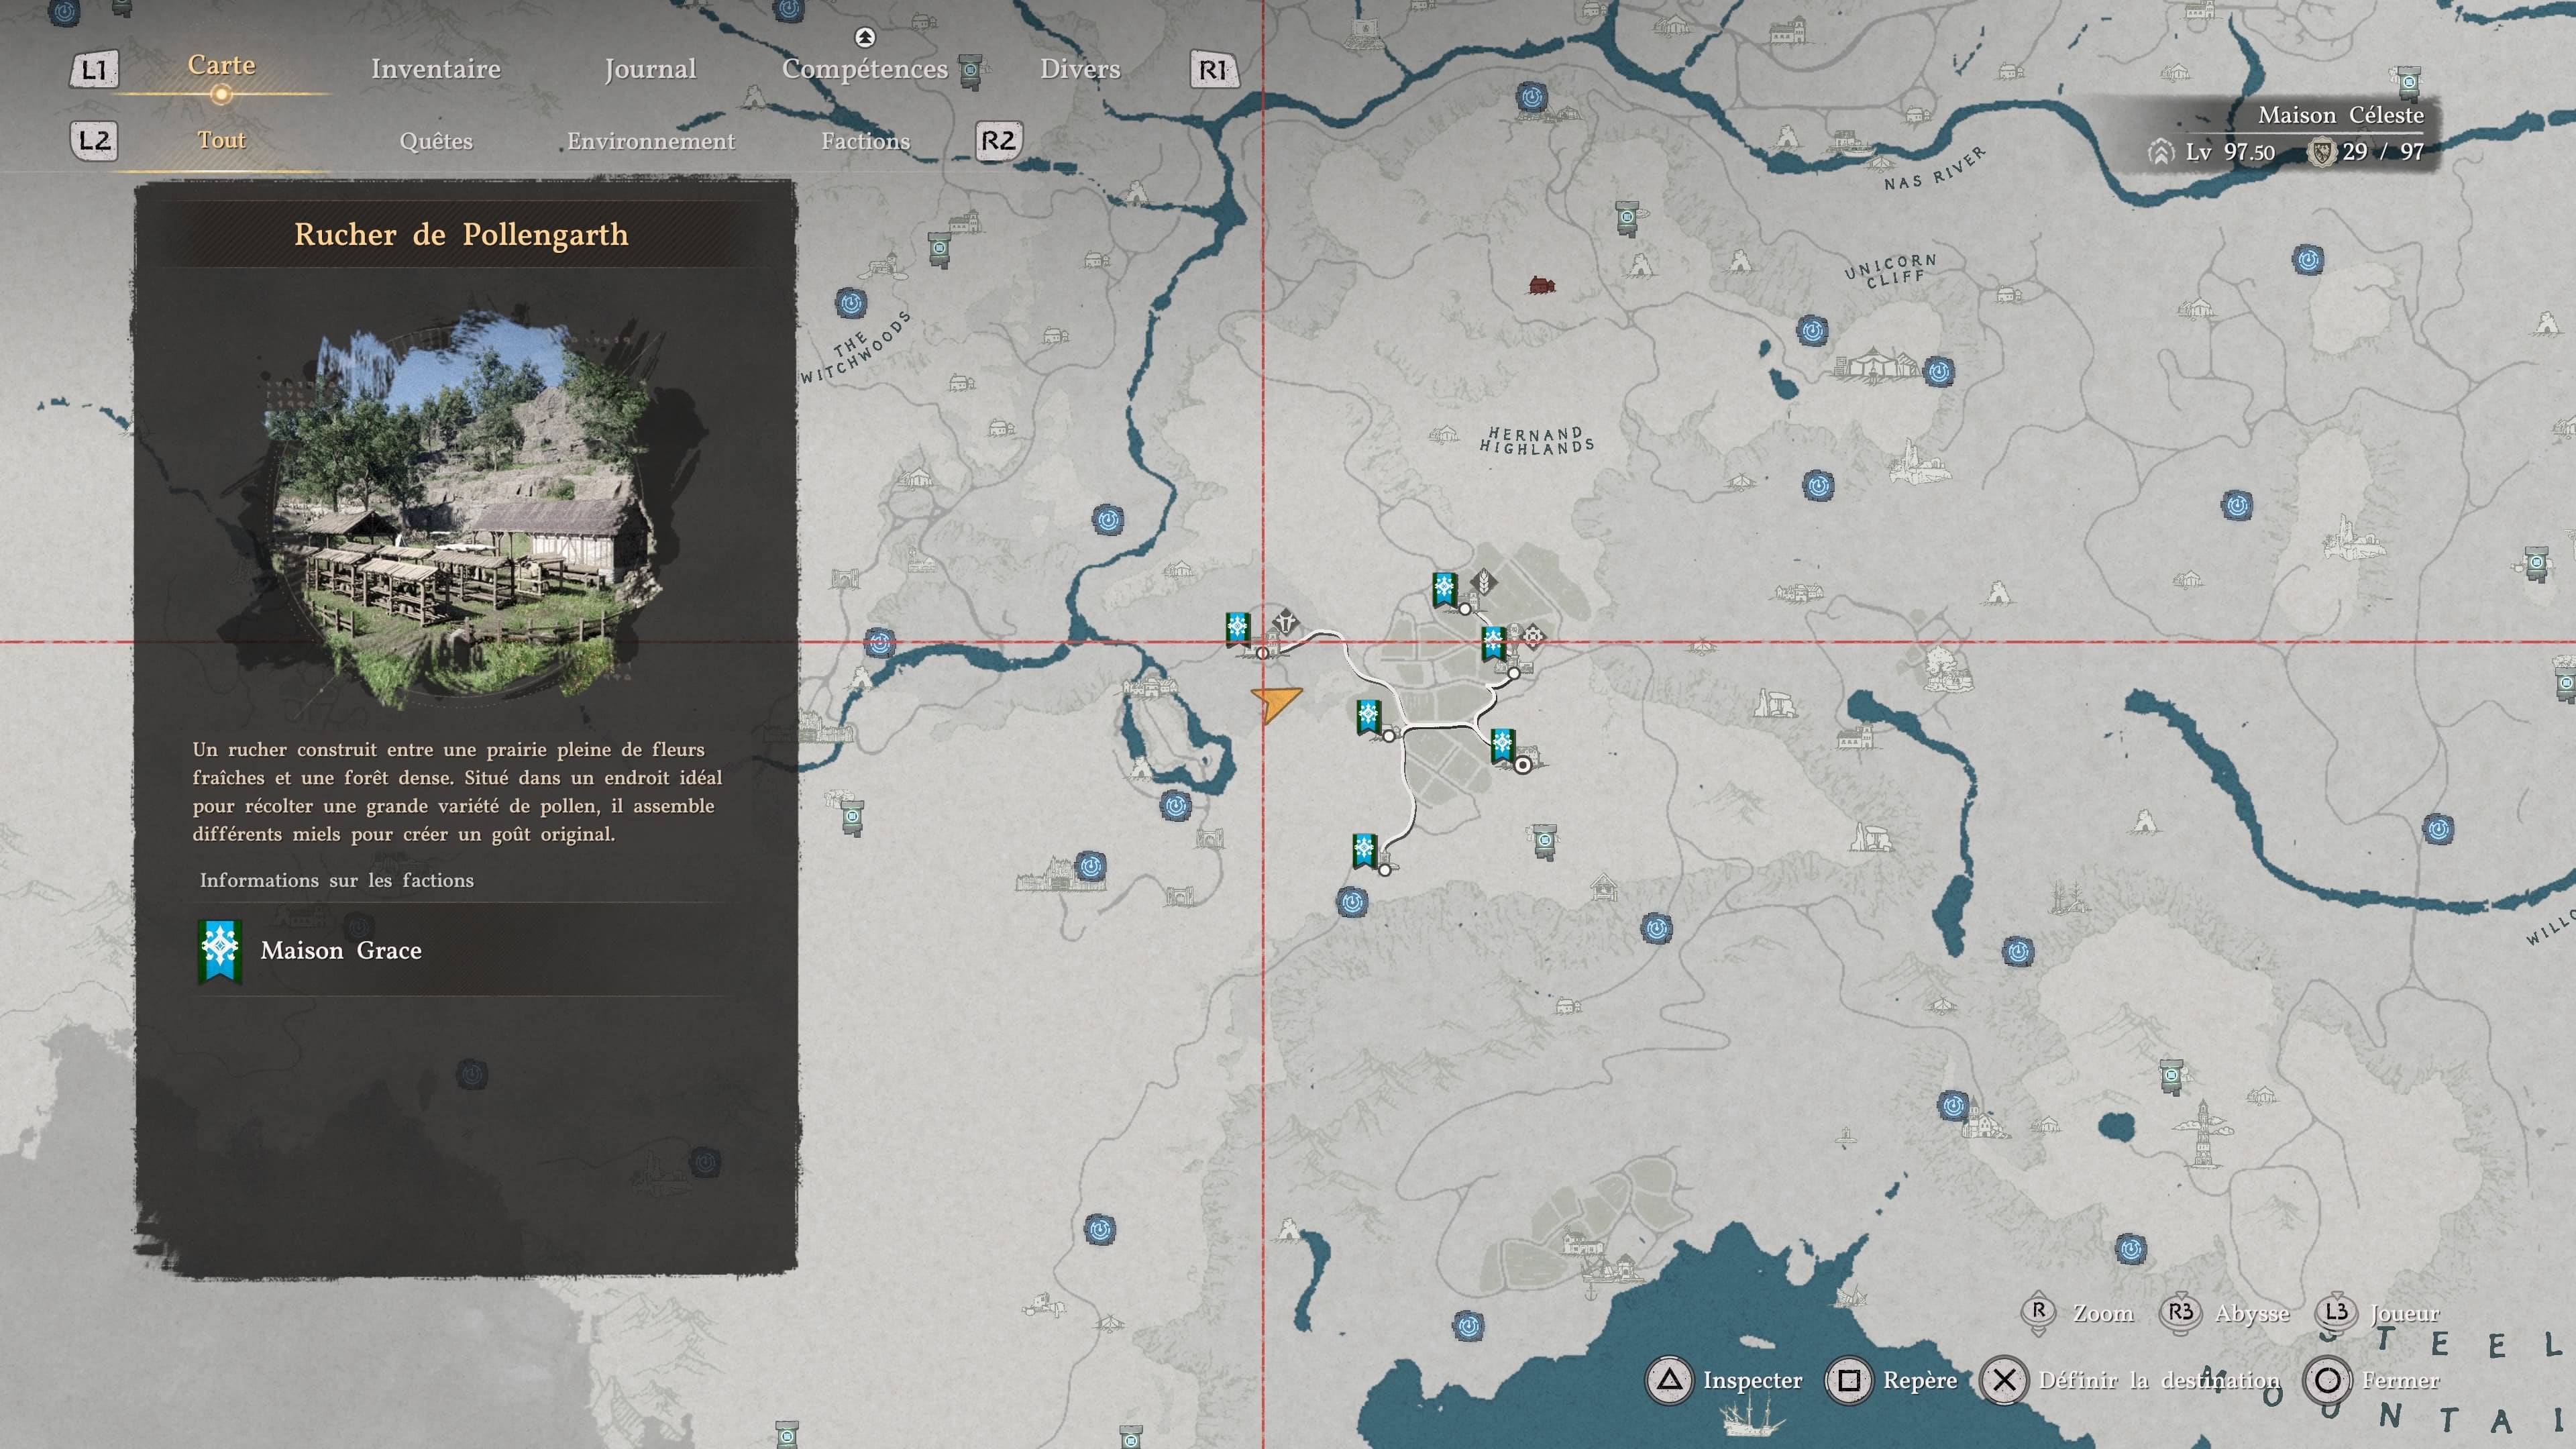Click the faction banner beside the wheat icon
The width and height of the screenshot is (2576, 1449).
click(x=1444, y=590)
